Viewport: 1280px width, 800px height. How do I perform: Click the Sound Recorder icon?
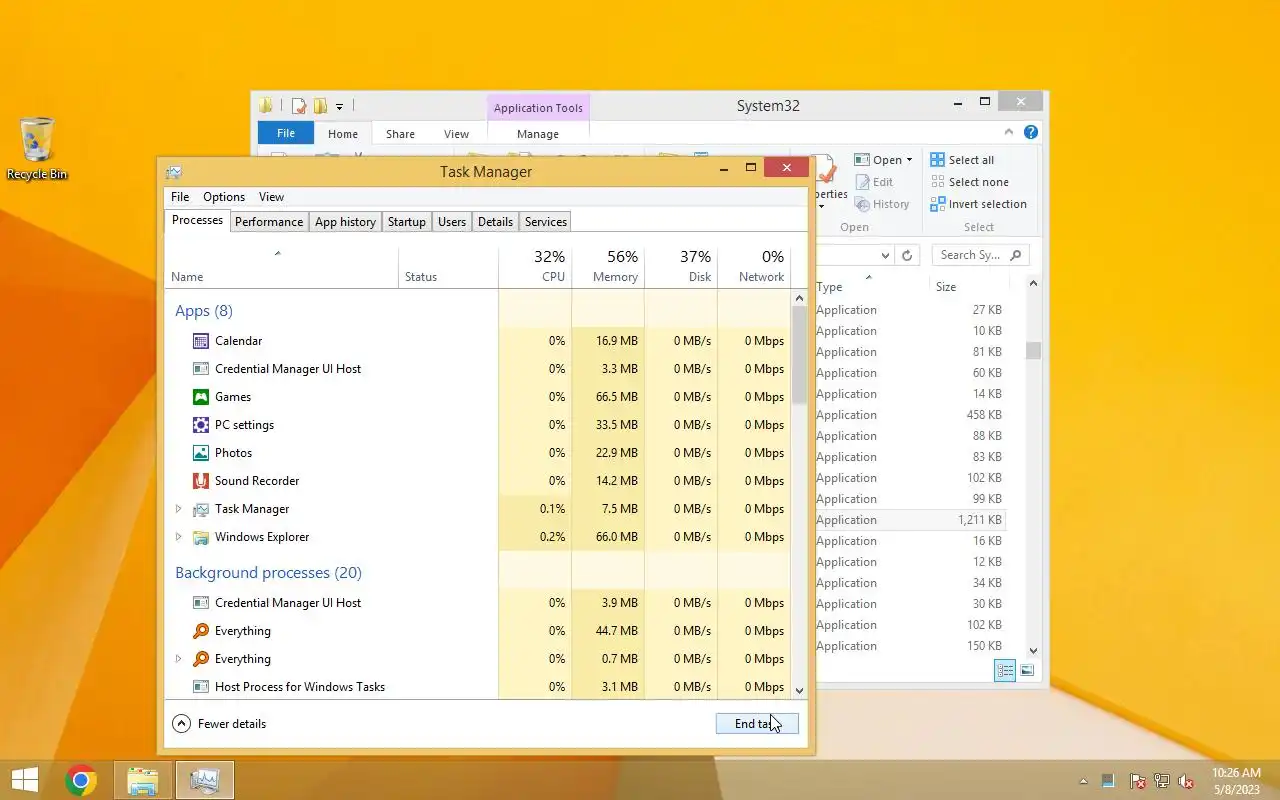[x=201, y=481]
